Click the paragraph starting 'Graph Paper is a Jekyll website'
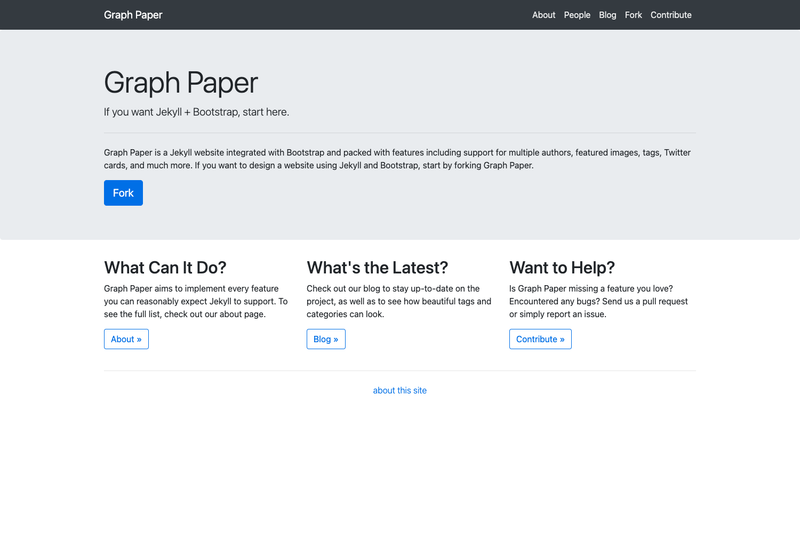Screen dimensions: 800x533 click(397, 159)
